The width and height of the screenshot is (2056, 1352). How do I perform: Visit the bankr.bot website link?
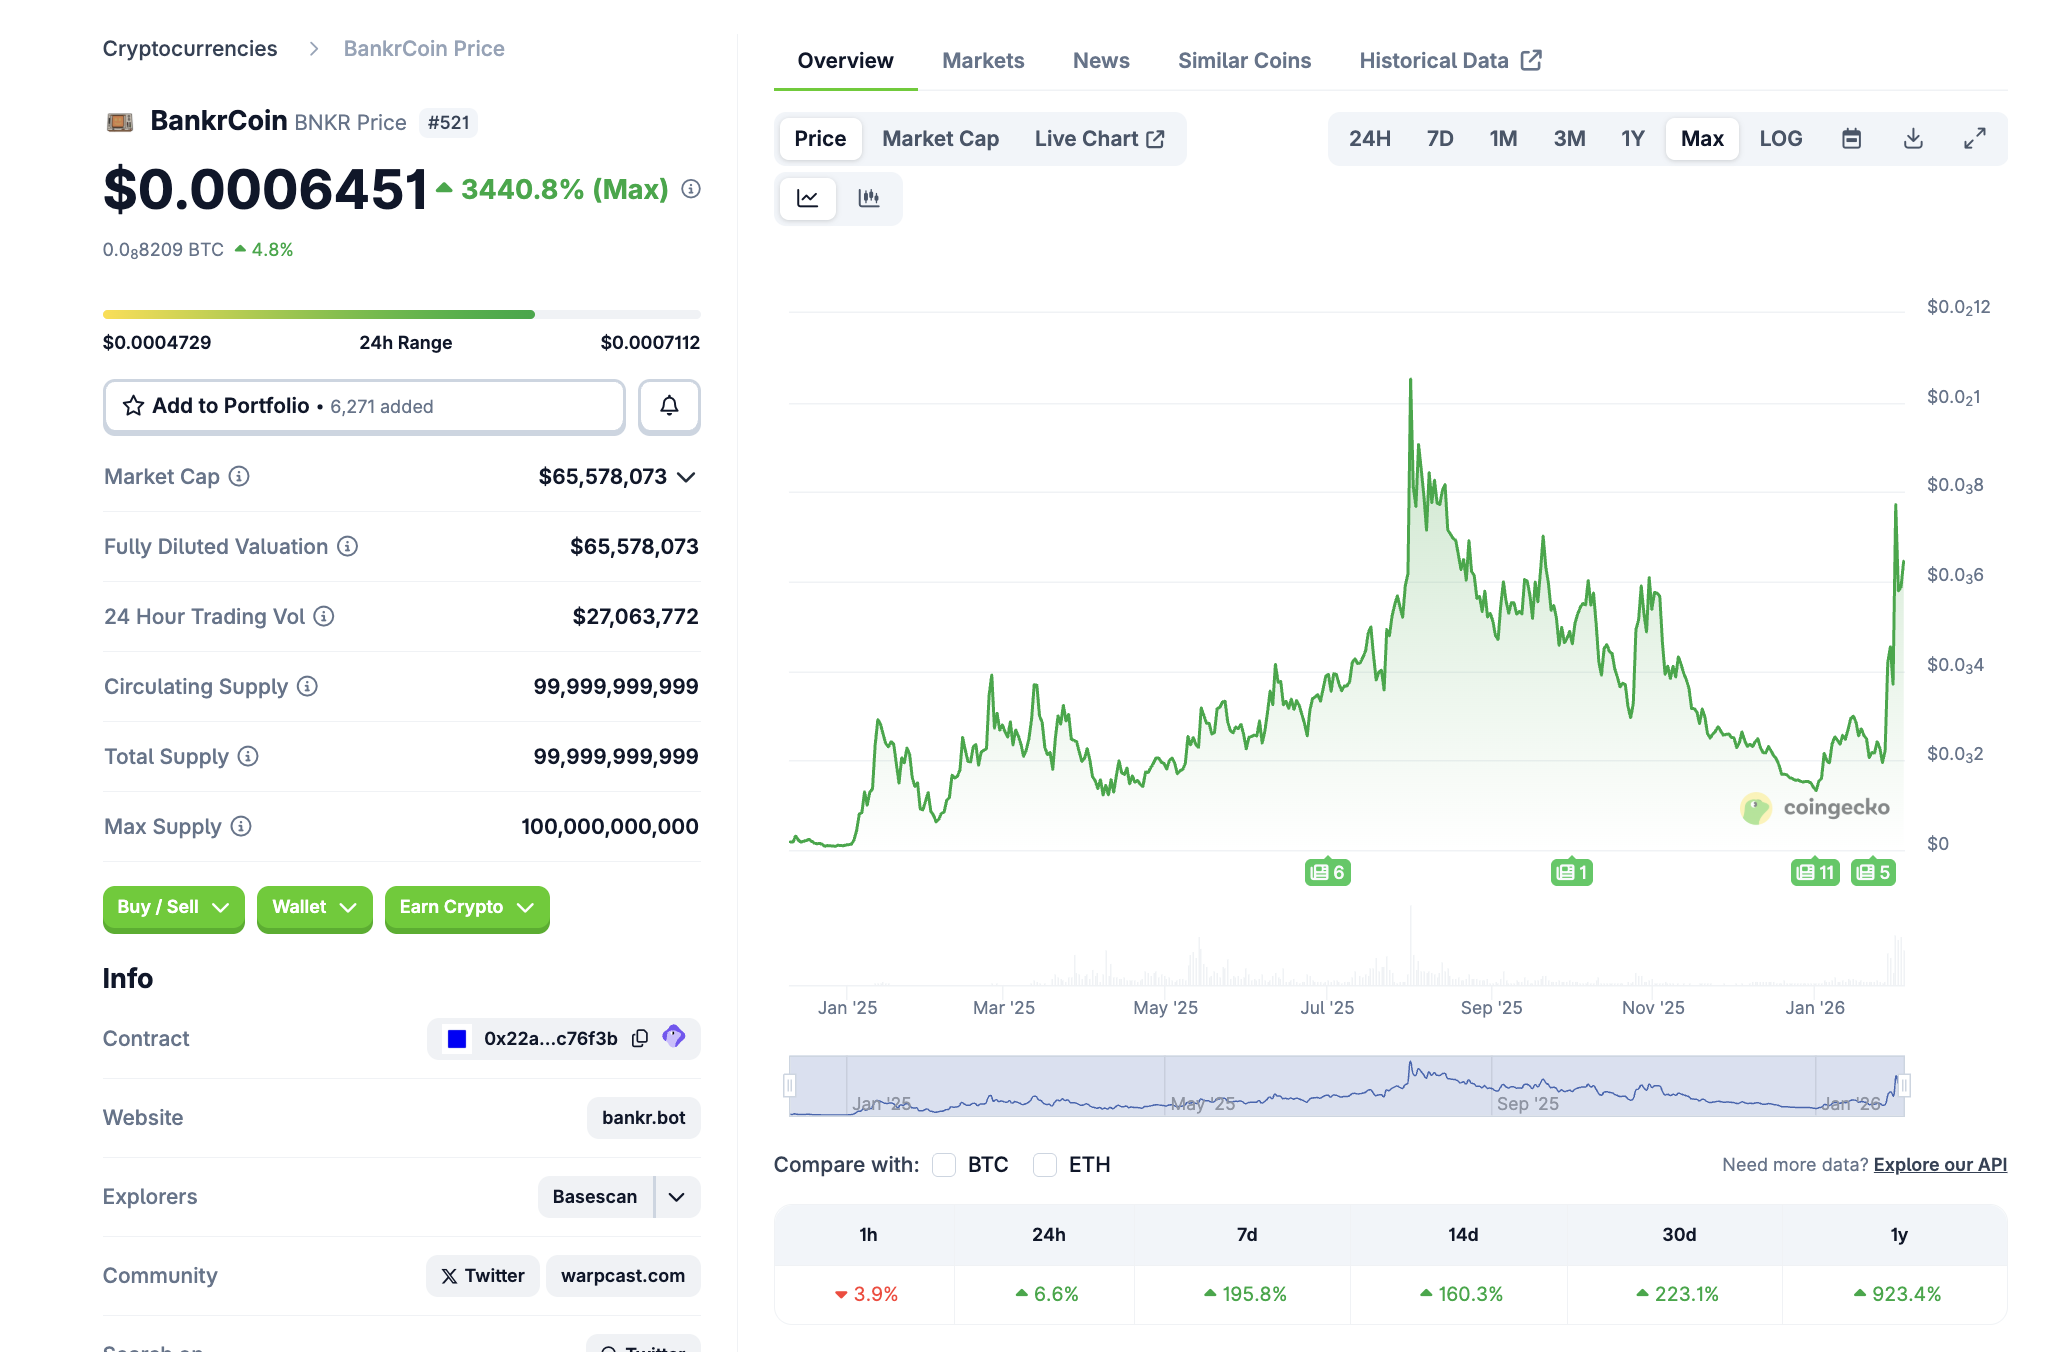643,1117
